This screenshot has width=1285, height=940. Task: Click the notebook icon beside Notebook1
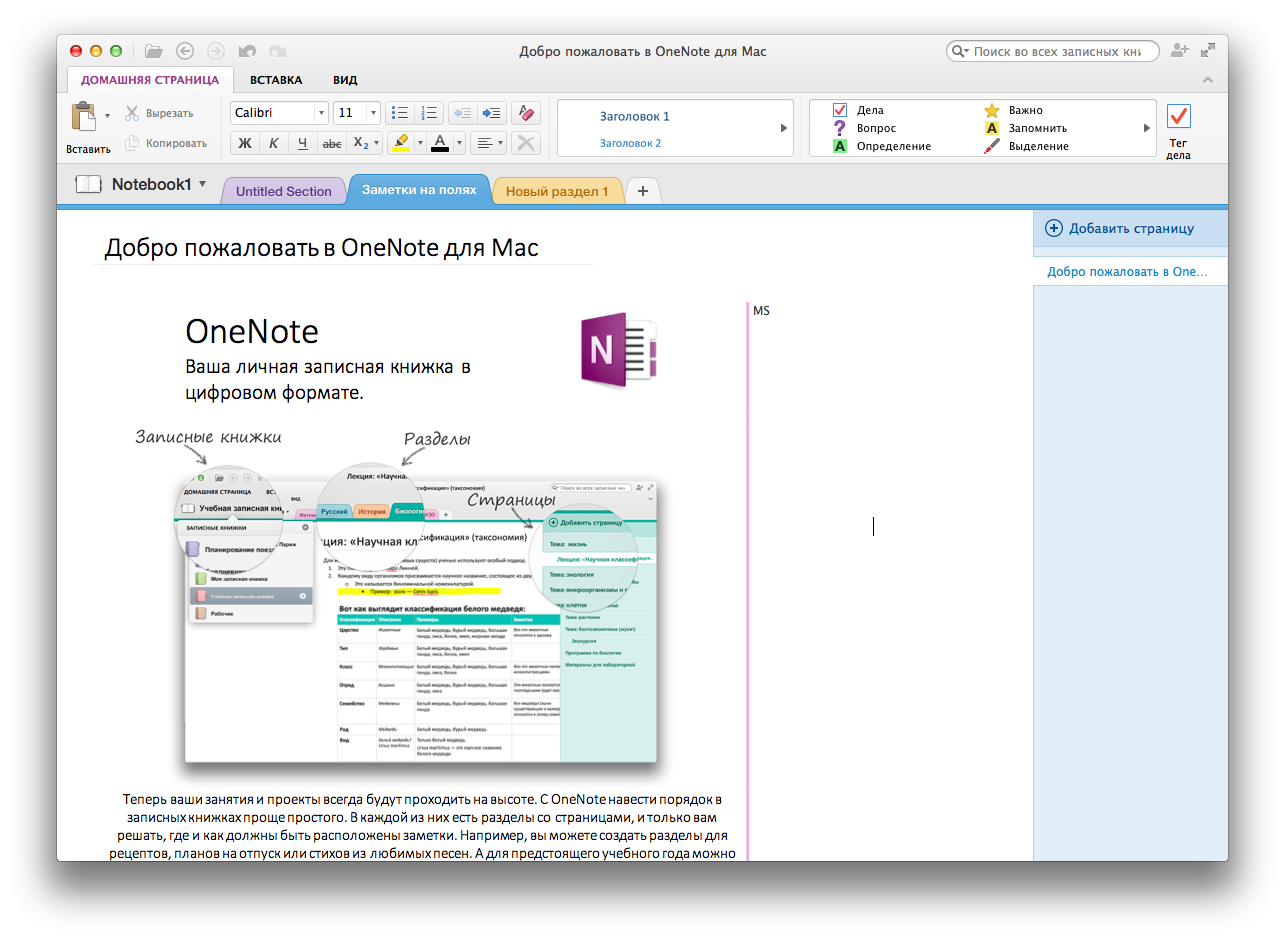click(88, 185)
